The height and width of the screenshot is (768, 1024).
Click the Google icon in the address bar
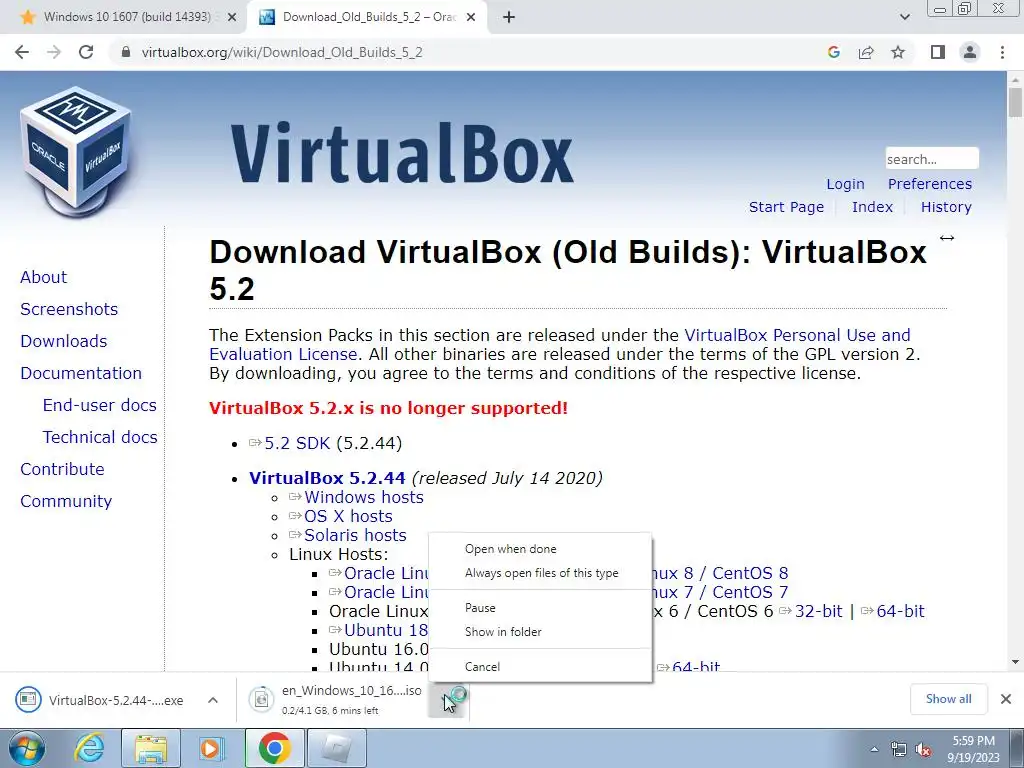pos(833,52)
